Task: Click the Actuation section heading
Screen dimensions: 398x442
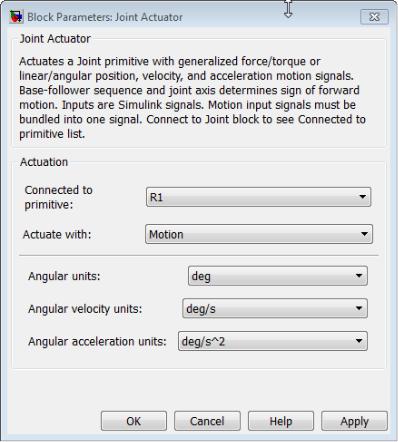Action: (44, 162)
